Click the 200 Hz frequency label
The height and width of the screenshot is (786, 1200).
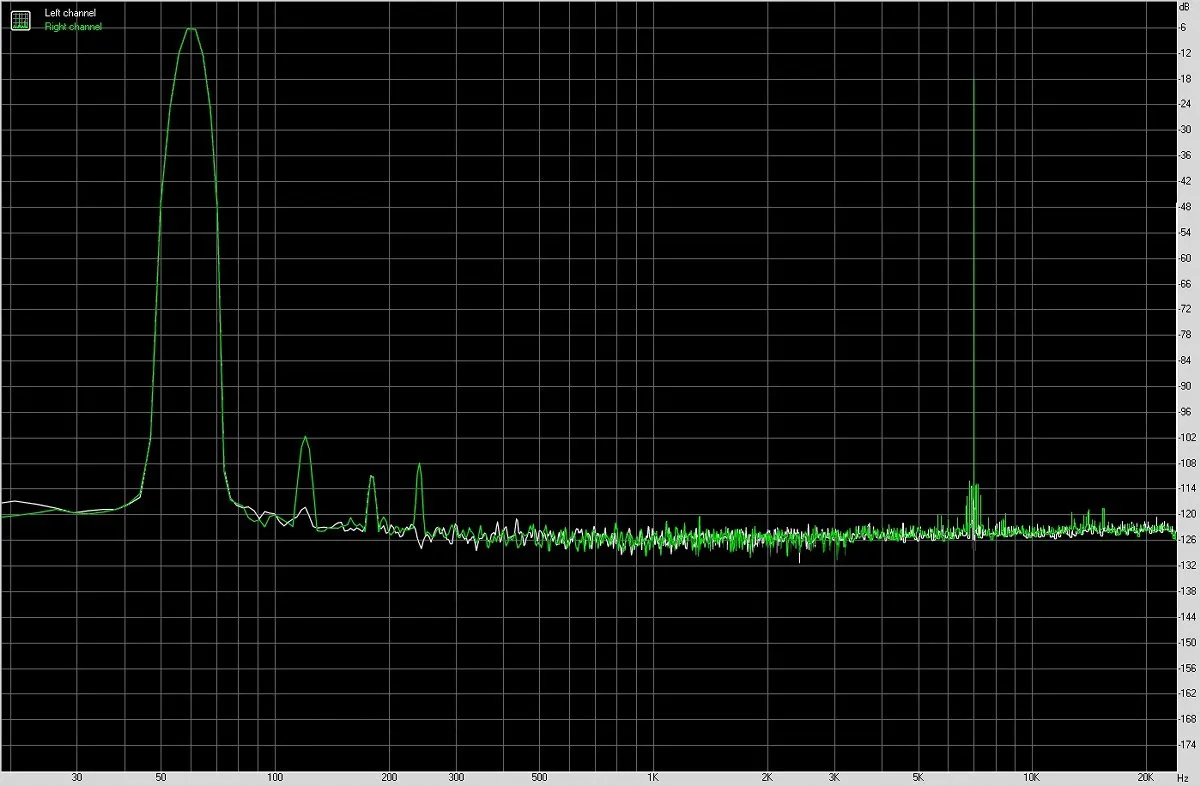click(389, 776)
